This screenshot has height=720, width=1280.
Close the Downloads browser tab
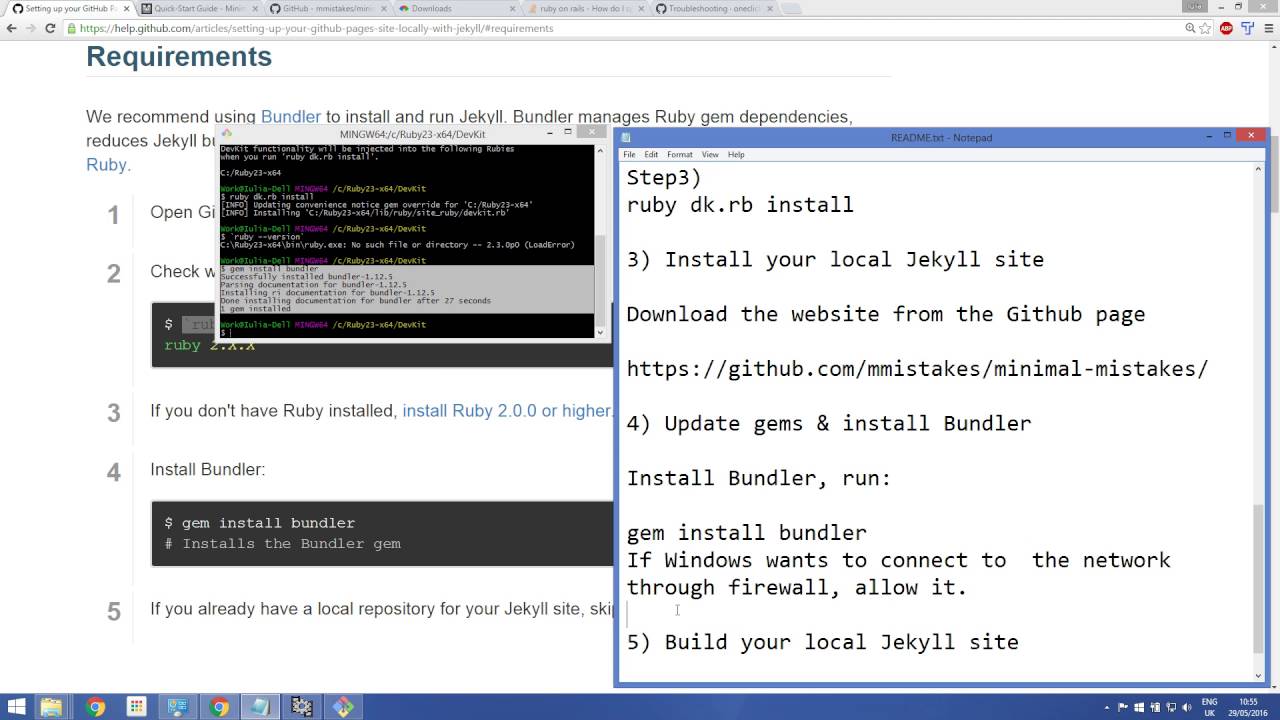[512, 8]
